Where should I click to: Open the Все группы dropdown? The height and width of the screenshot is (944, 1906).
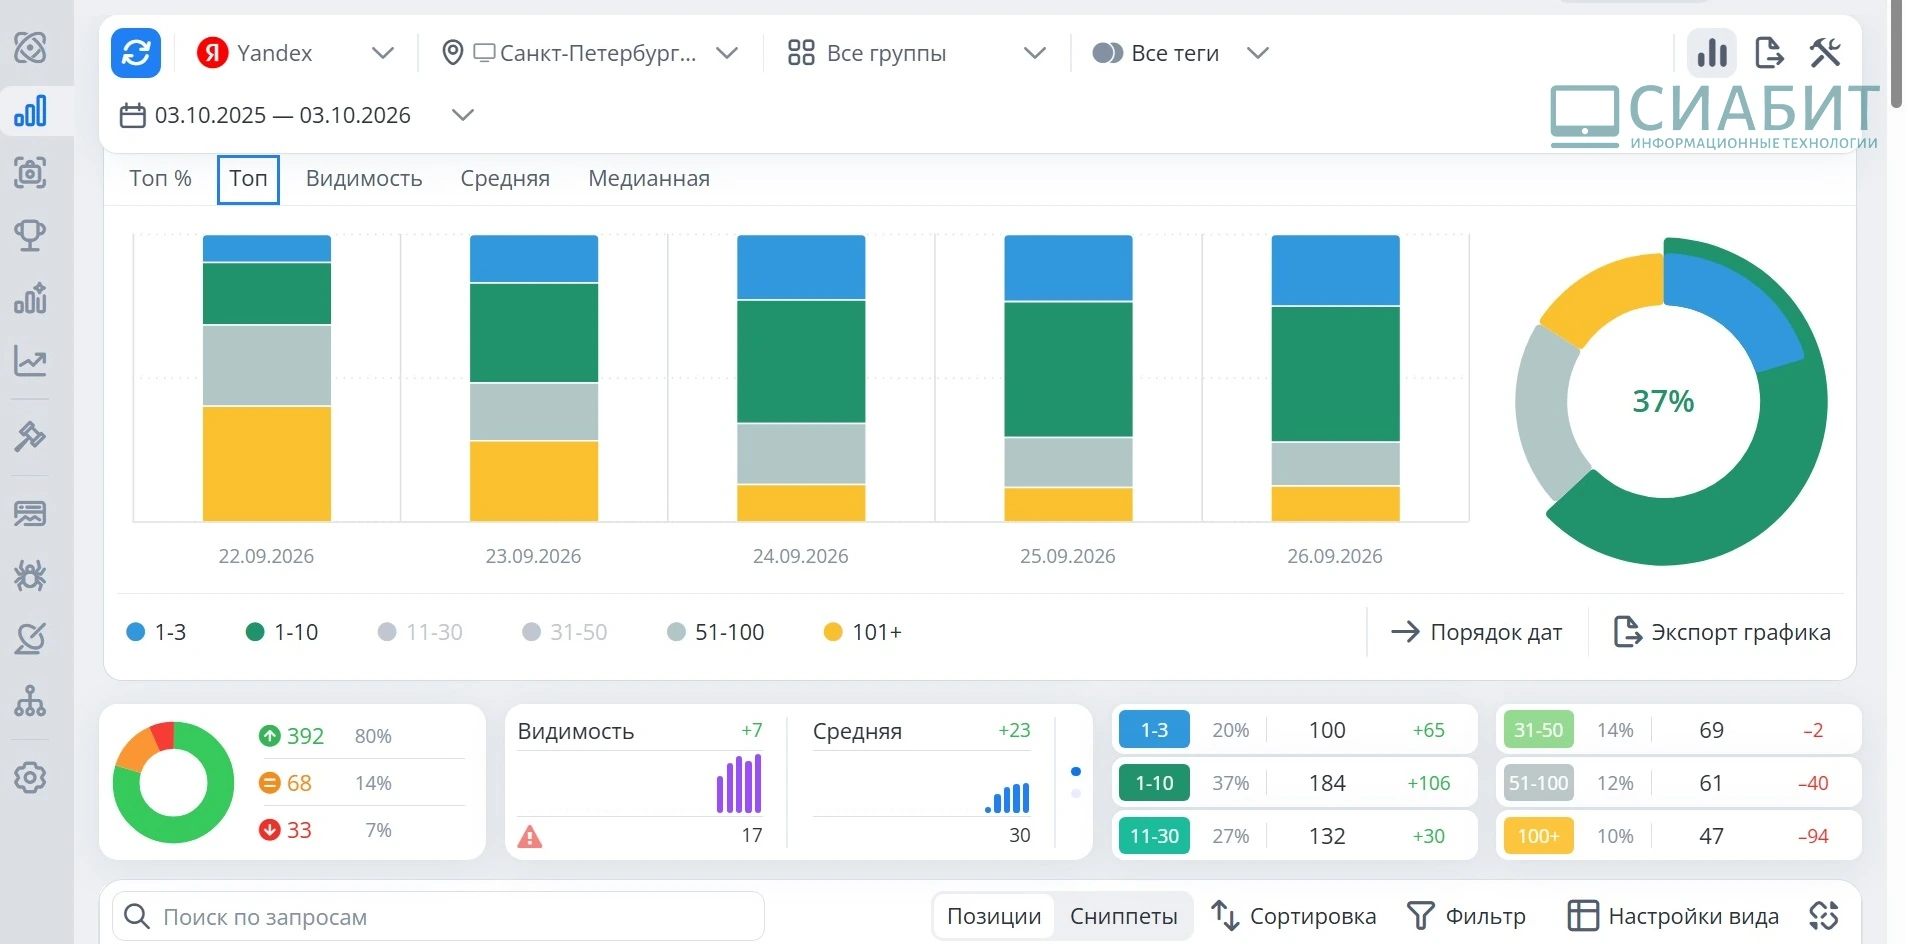click(916, 53)
